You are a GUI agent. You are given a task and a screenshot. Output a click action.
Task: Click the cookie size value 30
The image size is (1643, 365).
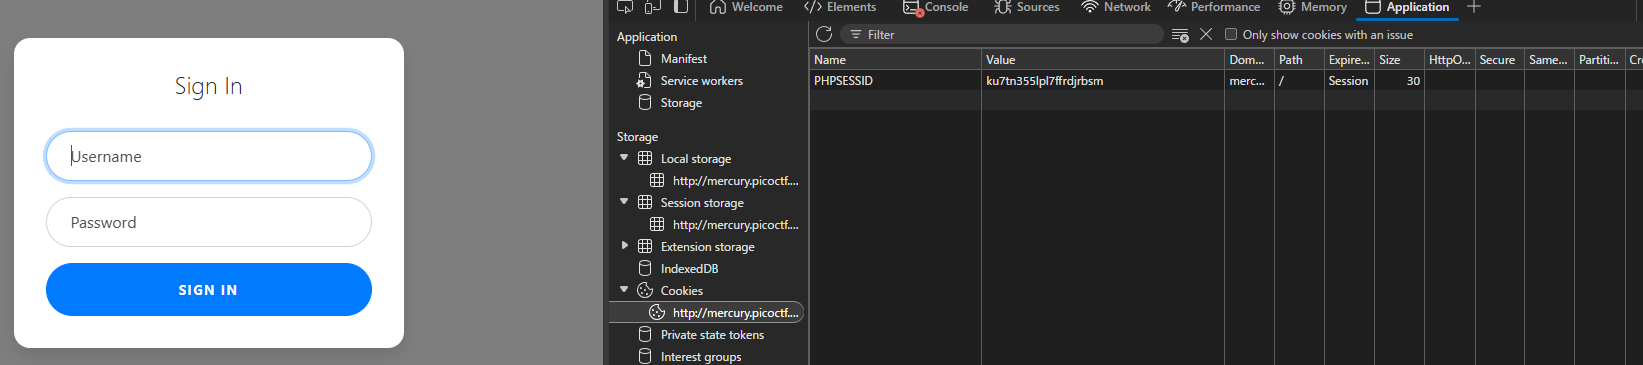(1413, 81)
